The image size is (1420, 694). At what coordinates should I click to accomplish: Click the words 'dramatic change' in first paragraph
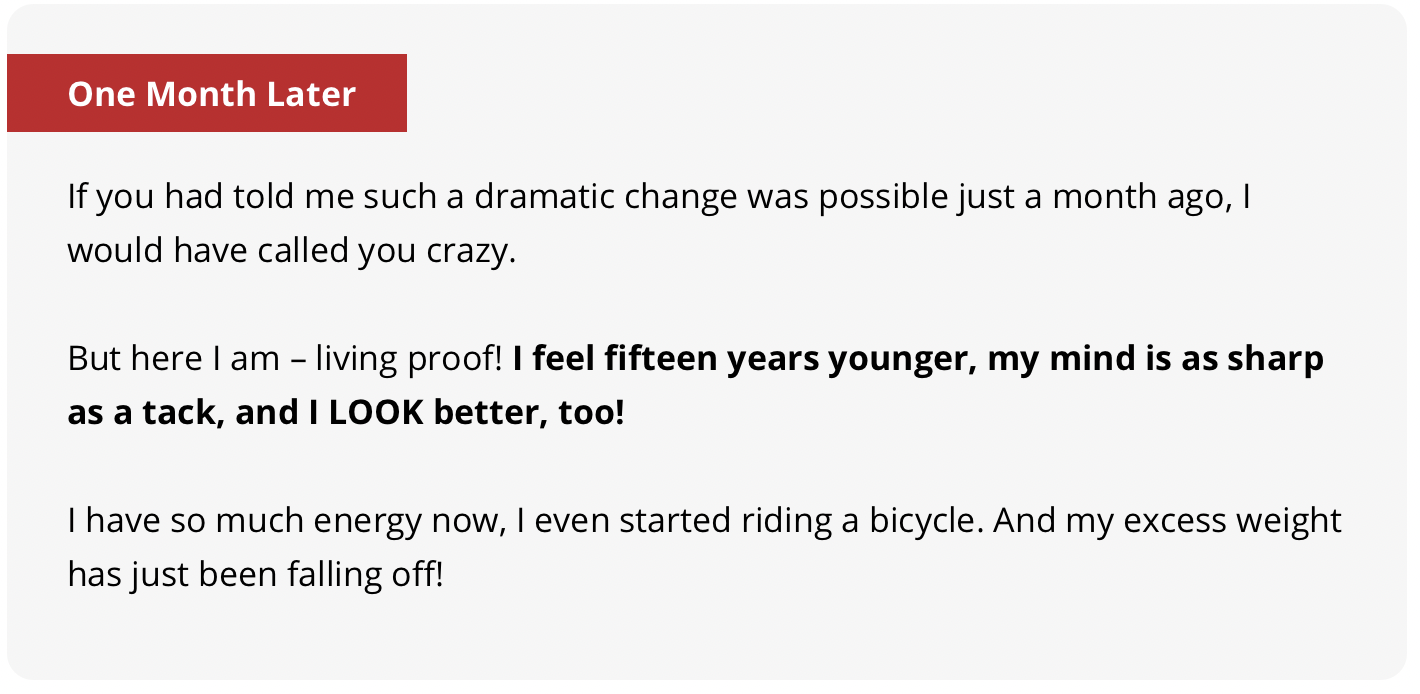[x=607, y=197]
